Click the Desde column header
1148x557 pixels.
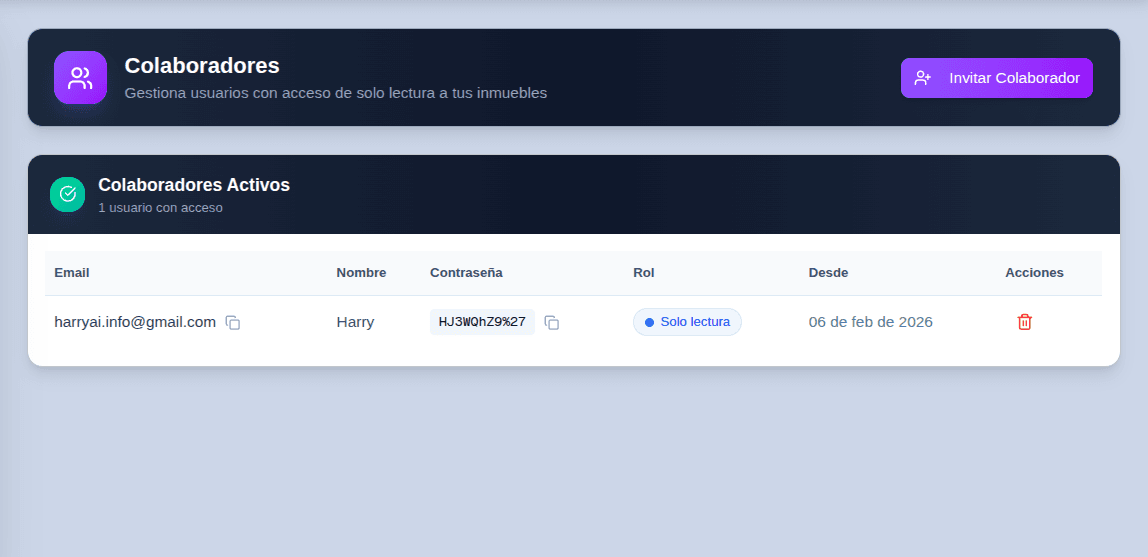pos(828,273)
